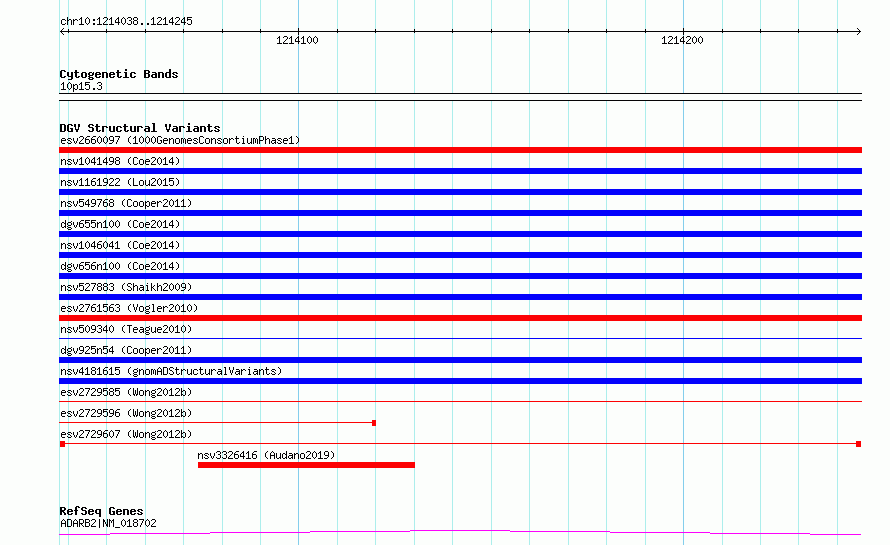The image size is (890, 545).
Task: Select the red bar for nsv3326416
Action: coord(307,465)
